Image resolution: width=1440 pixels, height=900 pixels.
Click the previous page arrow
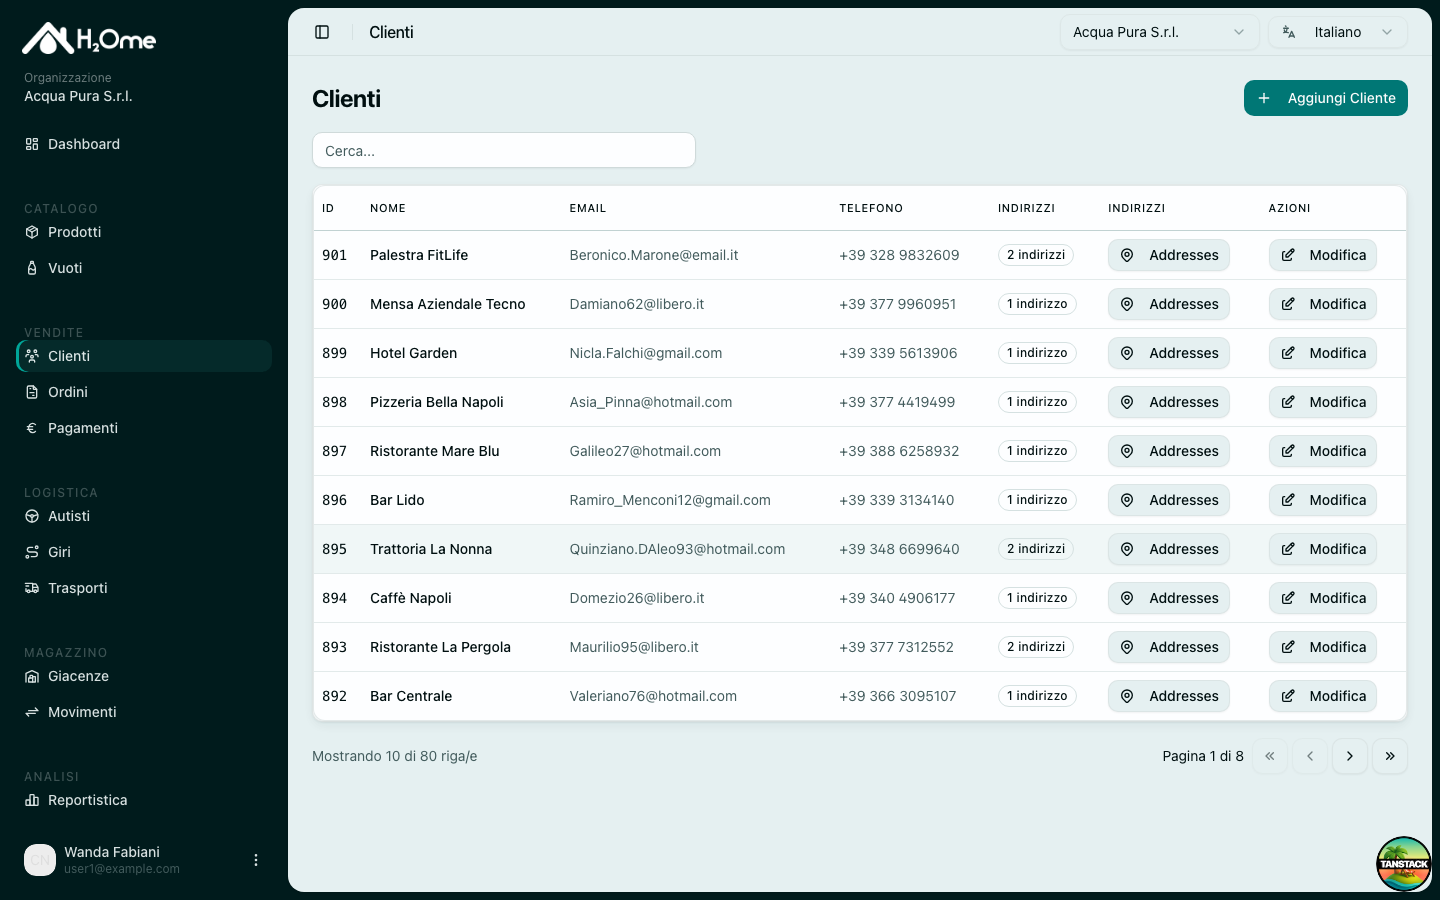[1310, 756]
